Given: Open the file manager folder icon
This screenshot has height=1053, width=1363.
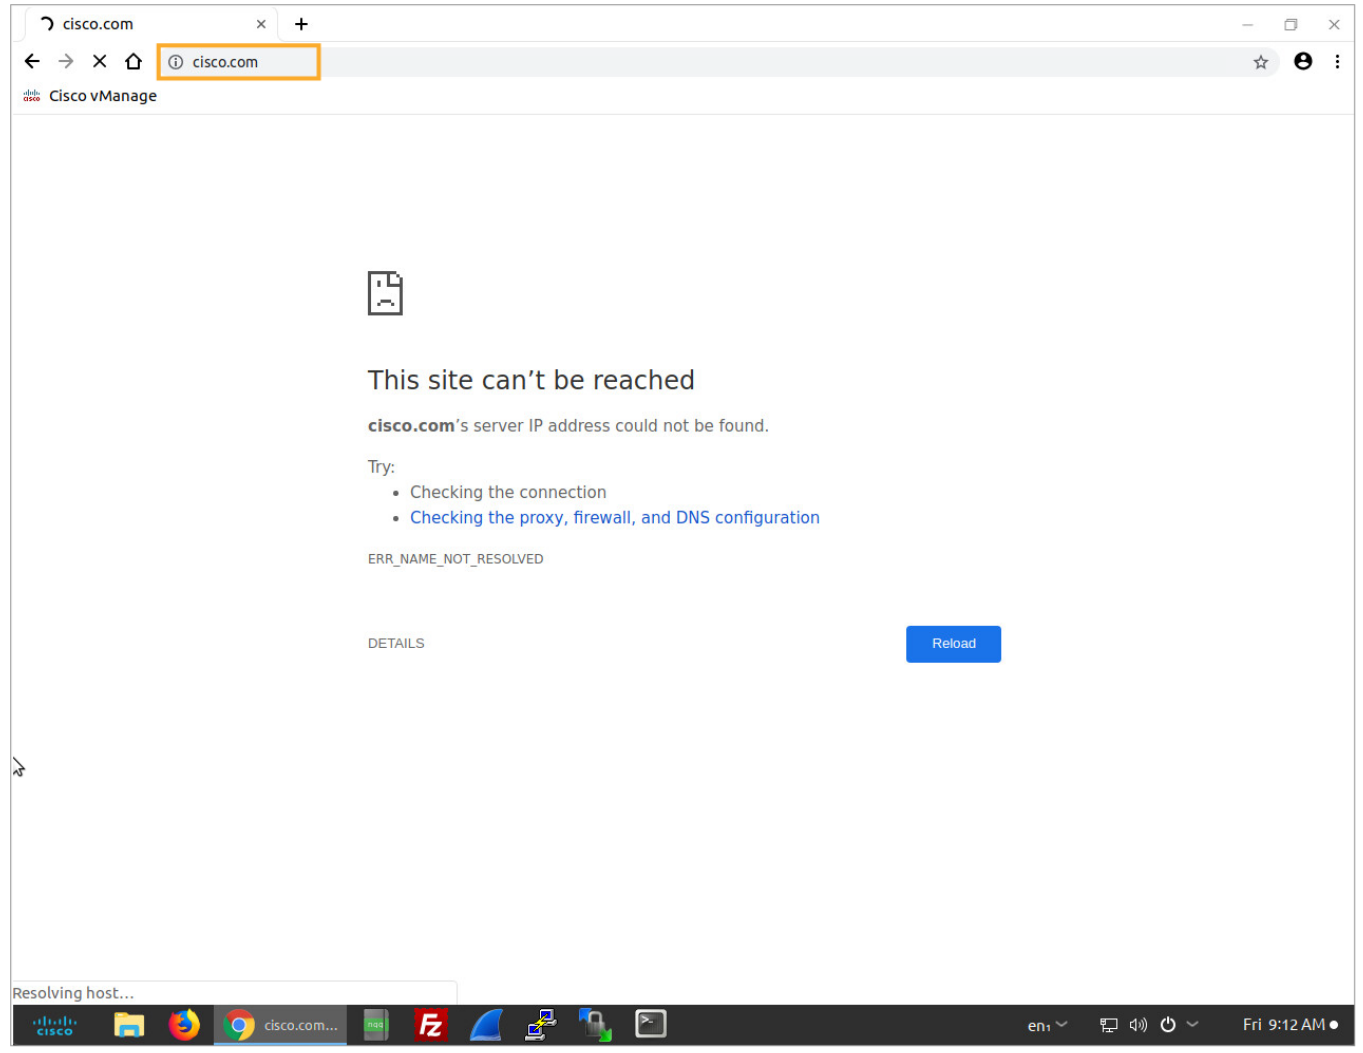Looking at the screenshot, I should pyautogui.click(x=129, y=1025).
